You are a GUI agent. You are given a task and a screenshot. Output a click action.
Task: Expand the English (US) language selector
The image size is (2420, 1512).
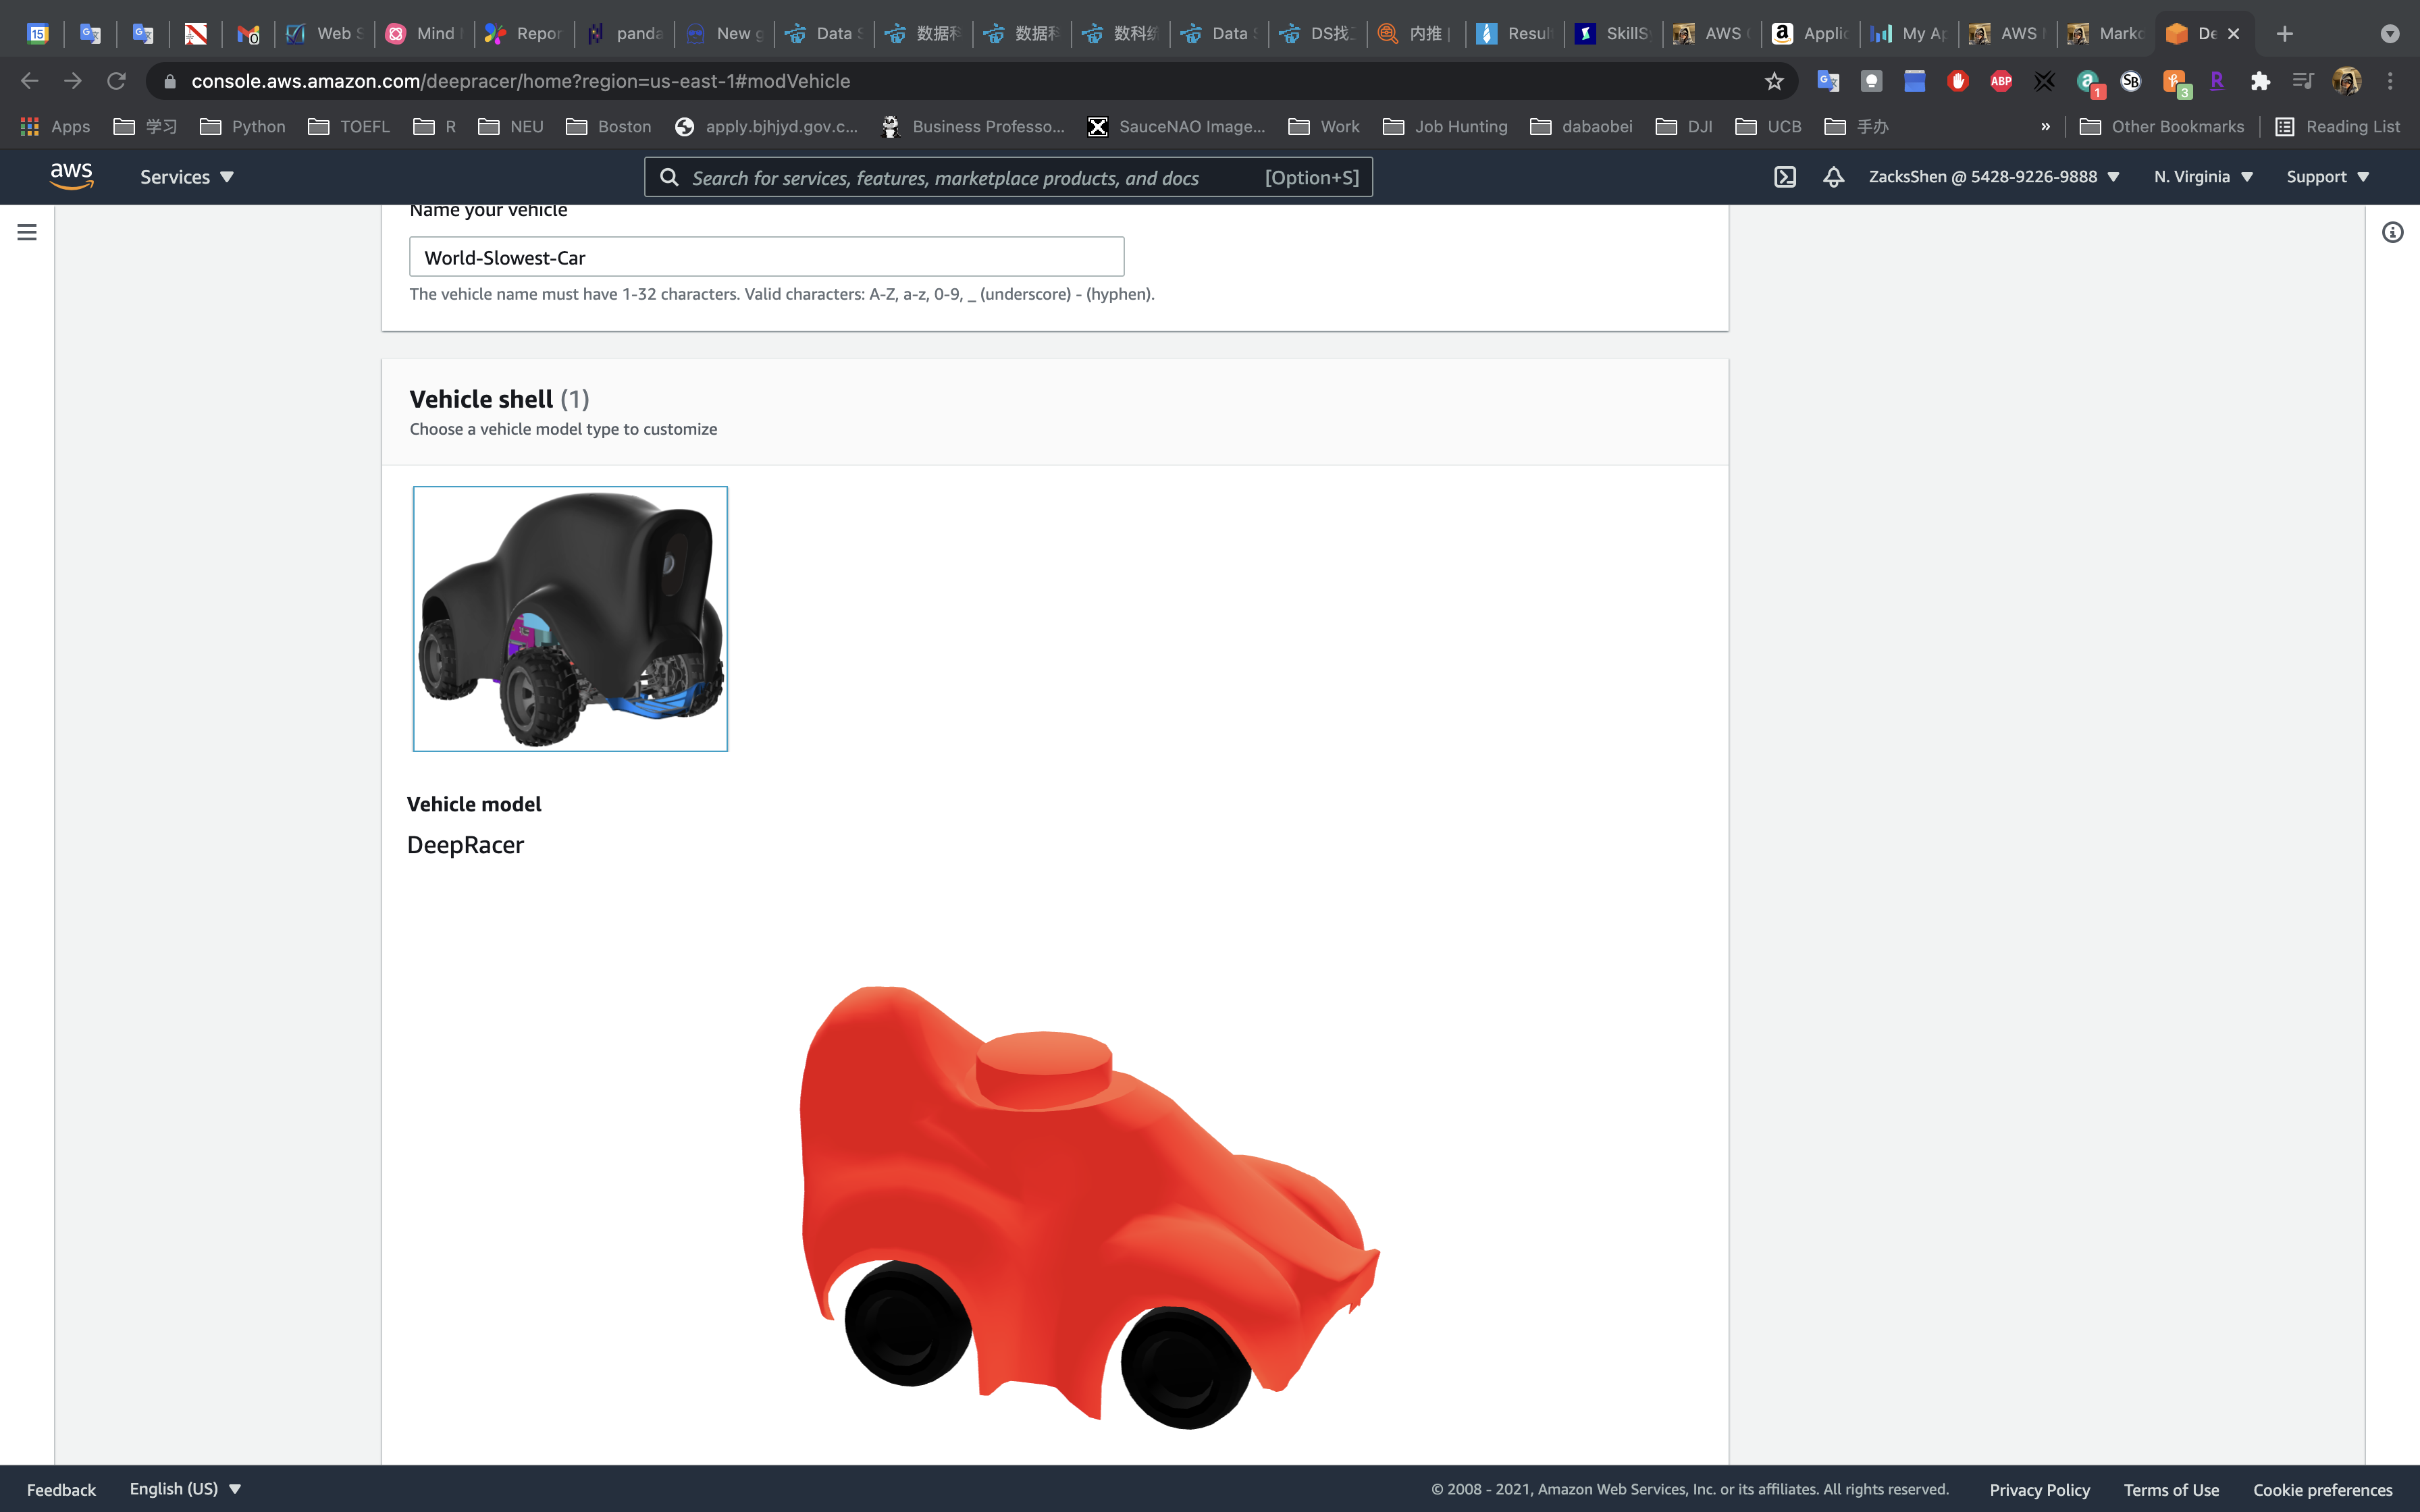pyautogui.click(x=185, y=1488)
